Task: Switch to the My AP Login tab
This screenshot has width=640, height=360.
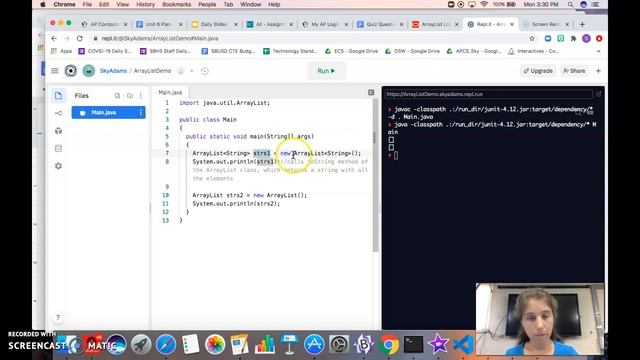Action: (324, 24)
